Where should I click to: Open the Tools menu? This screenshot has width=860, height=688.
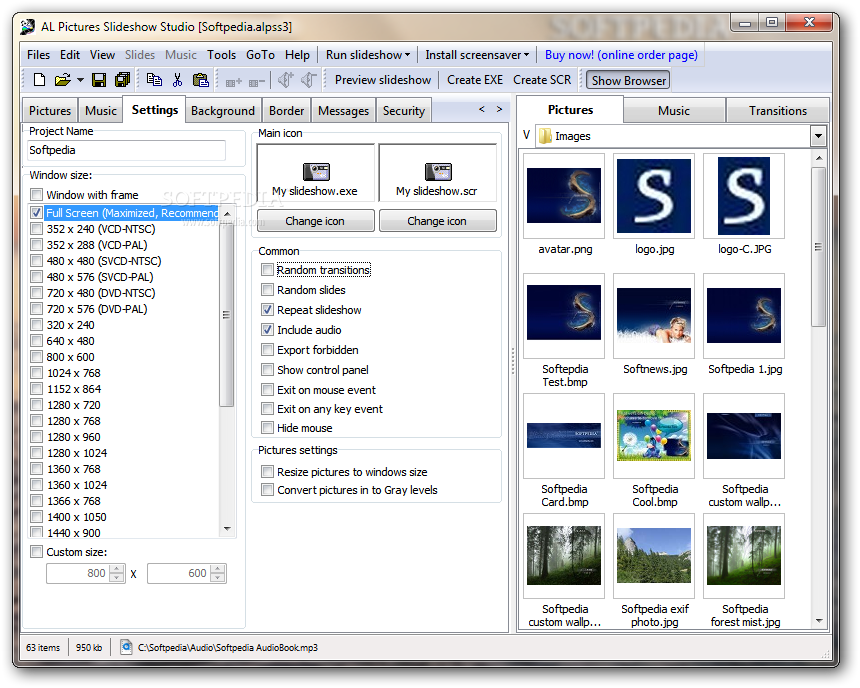point(221,55)
